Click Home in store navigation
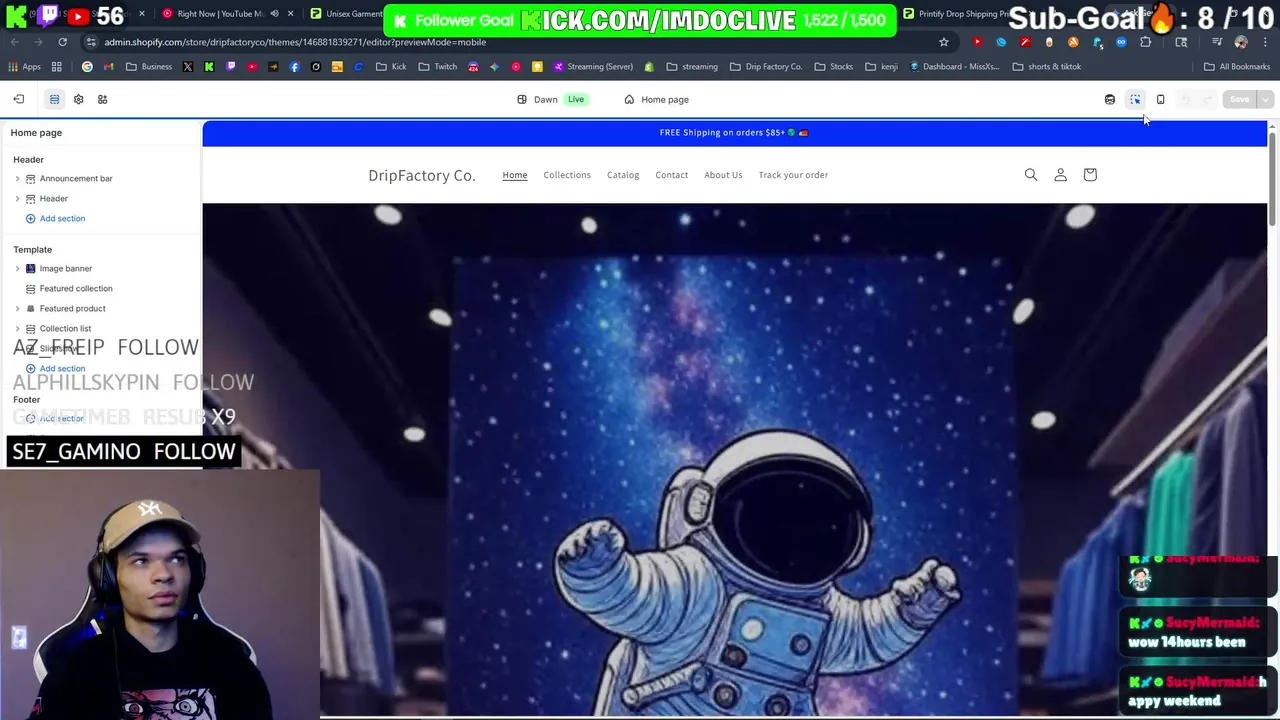 tap(515, 175)
